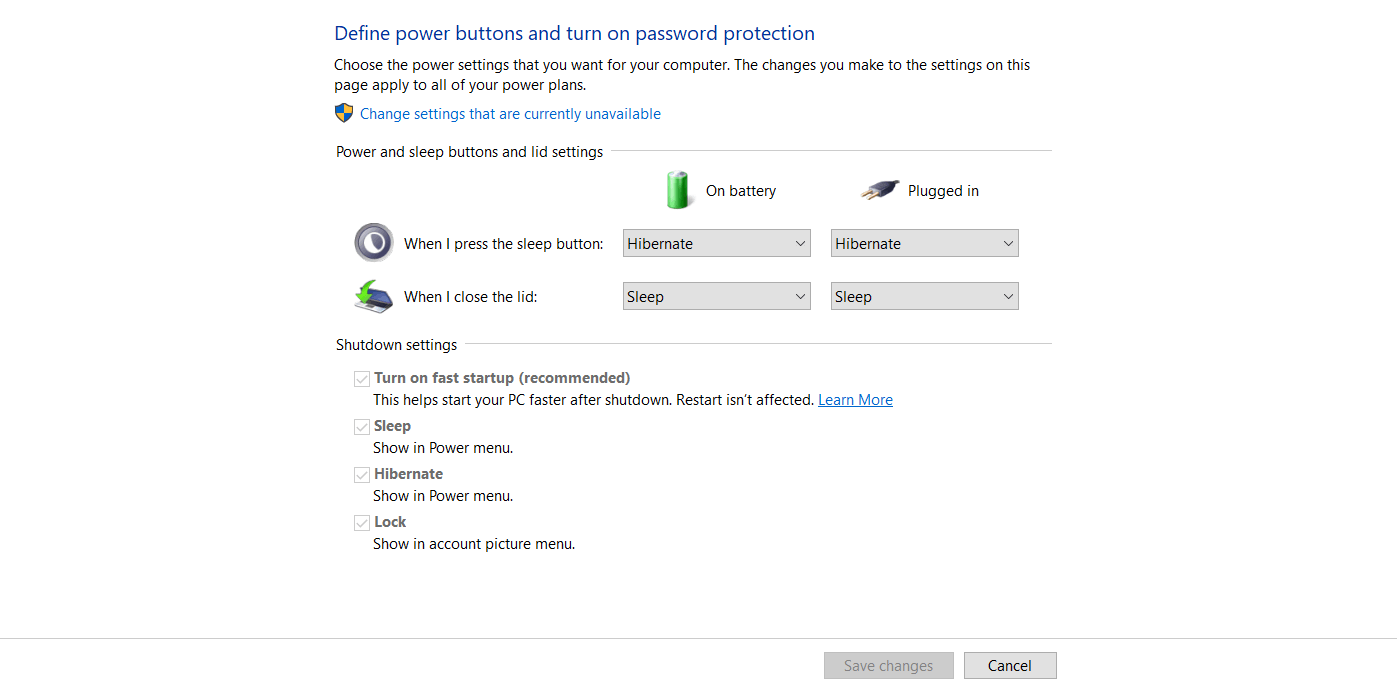This screenshot has width=1397, height=691.
Task: Open close lid Plugged in dropdown
Action: click(925, 296)
